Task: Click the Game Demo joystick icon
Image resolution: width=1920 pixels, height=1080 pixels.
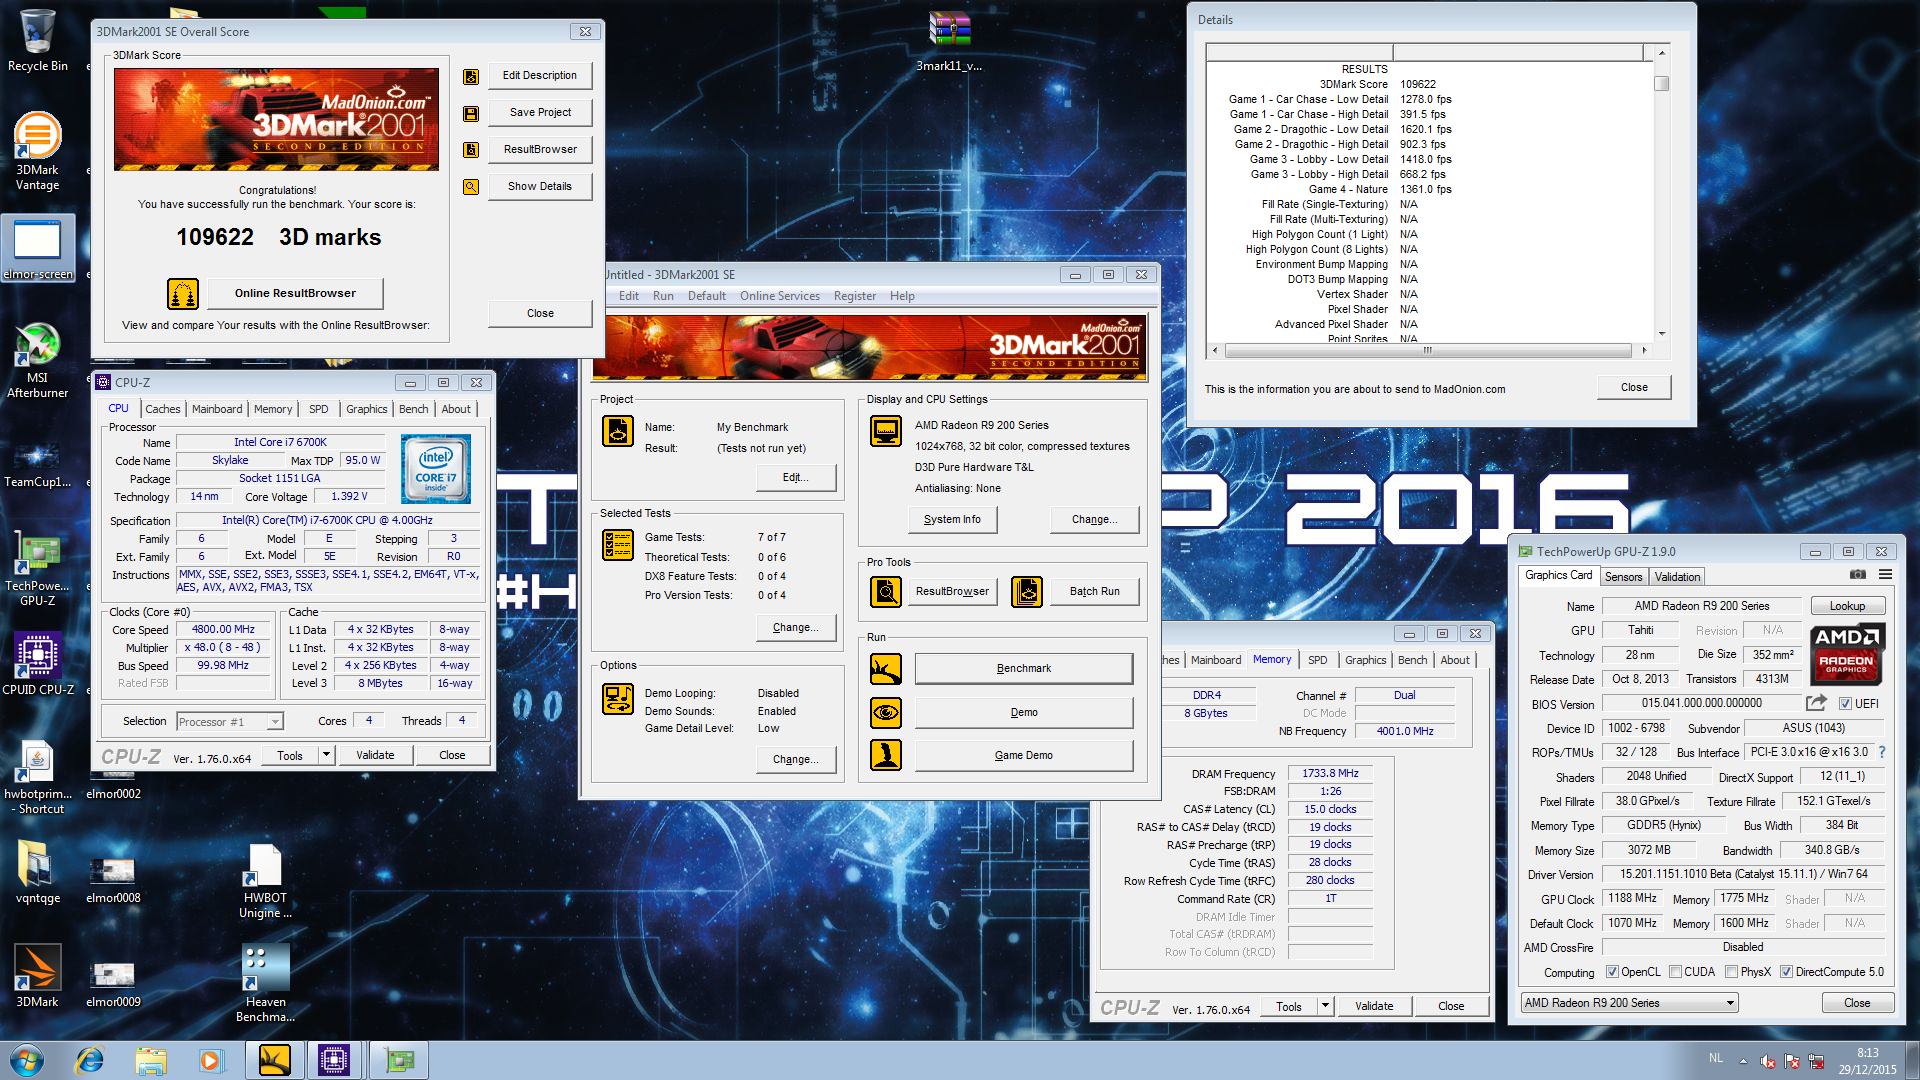Action: click(x=886, y=755)
